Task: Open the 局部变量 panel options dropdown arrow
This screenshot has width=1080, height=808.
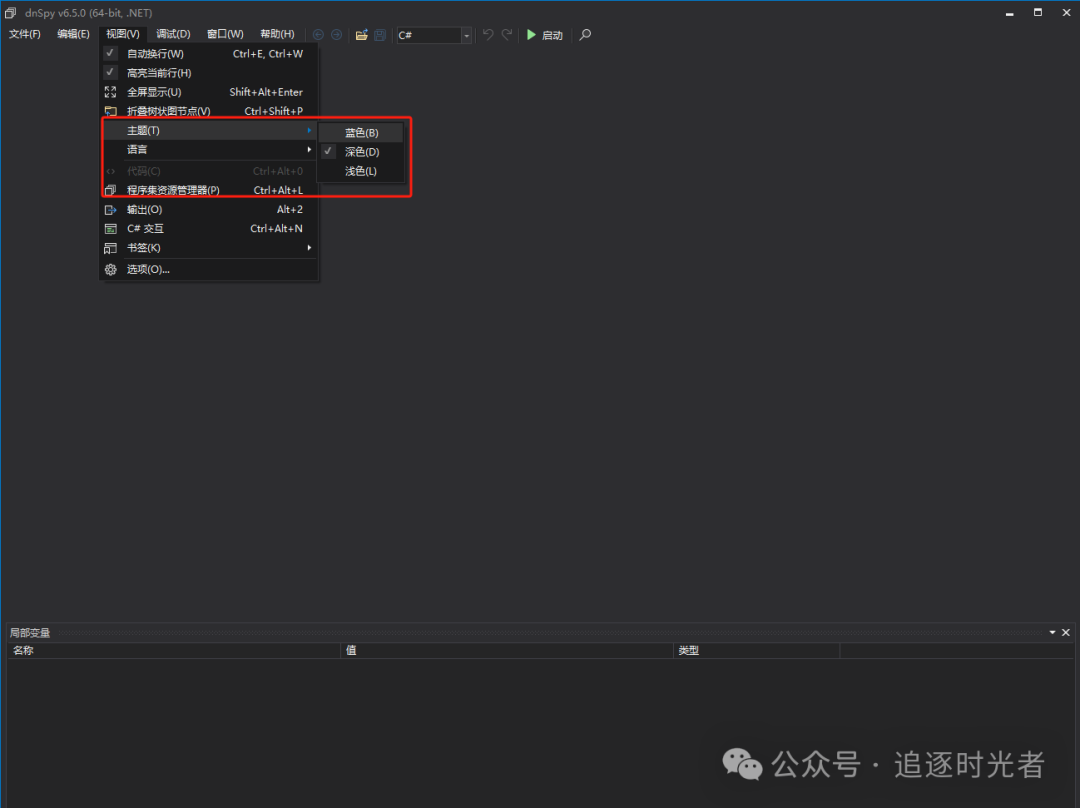Action: coord(1052,632)
